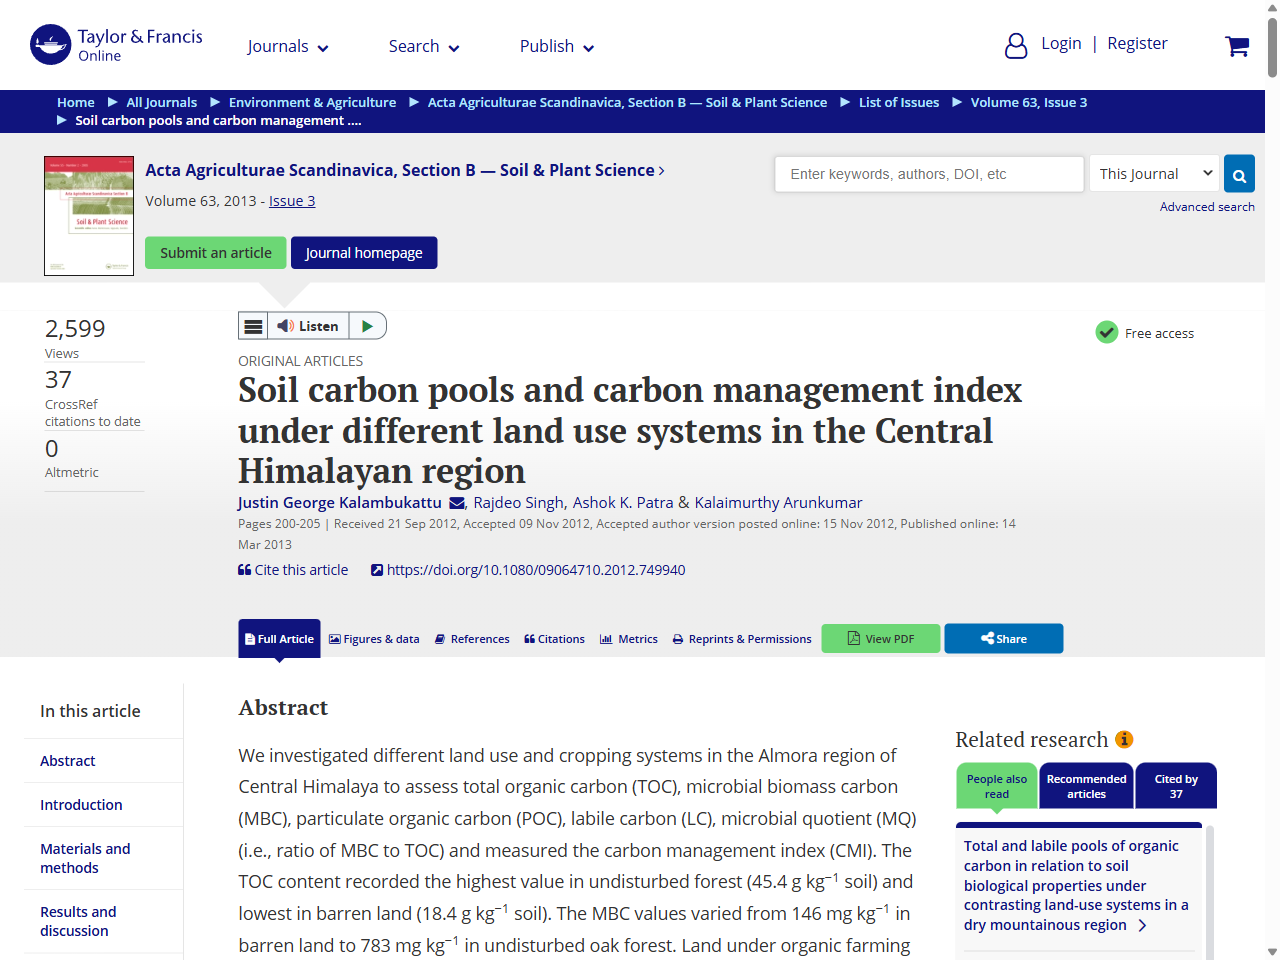Viewport: 1280px width, 960px height.
Task: Click Advanced search link
Action: pyautogui.click(x=1207, y=207)
